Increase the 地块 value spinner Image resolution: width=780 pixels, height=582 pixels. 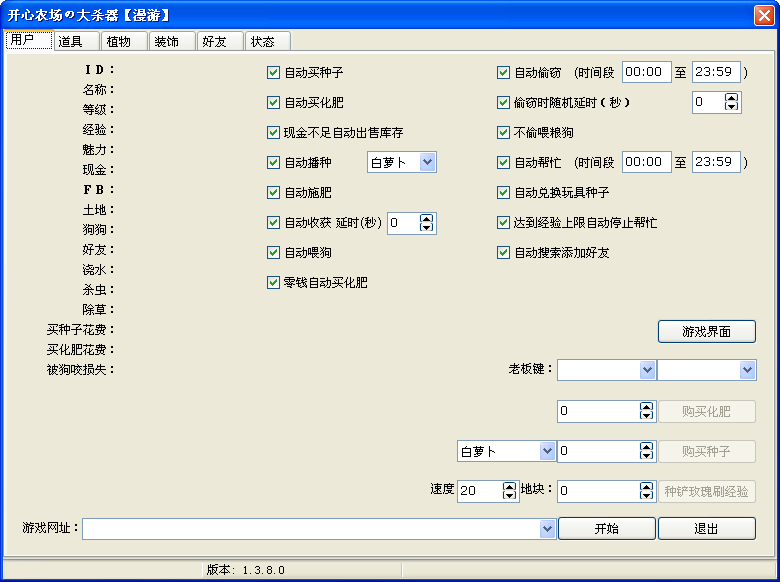point(646,486)
